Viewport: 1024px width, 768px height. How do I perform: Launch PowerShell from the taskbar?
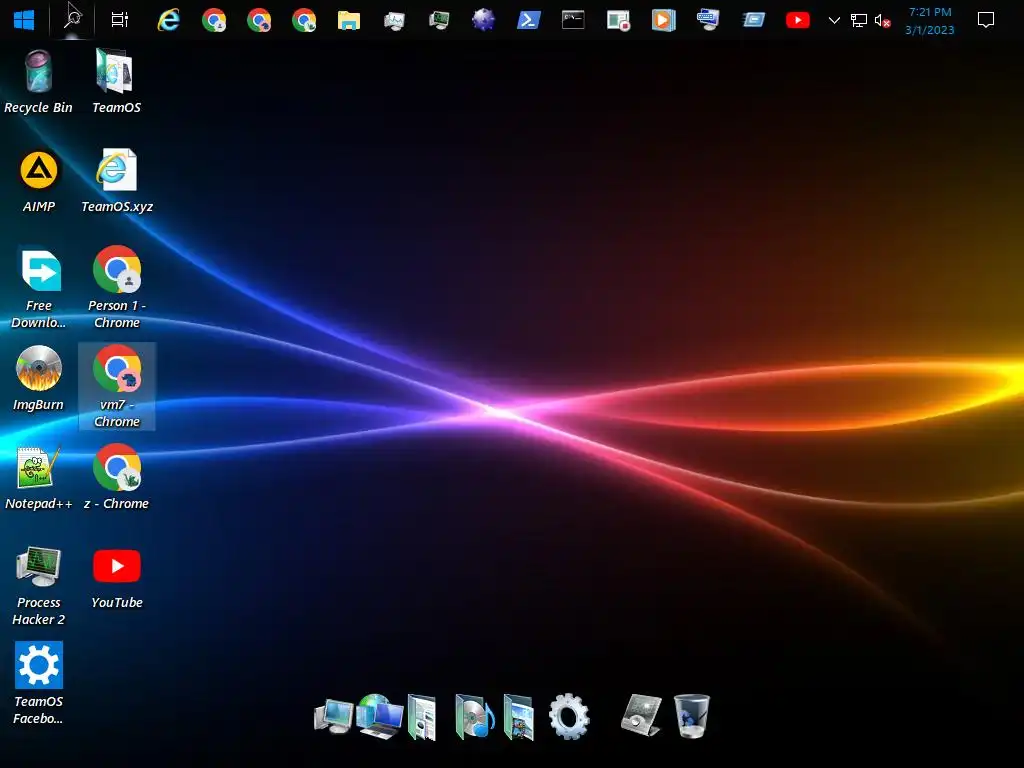point(528,20)
